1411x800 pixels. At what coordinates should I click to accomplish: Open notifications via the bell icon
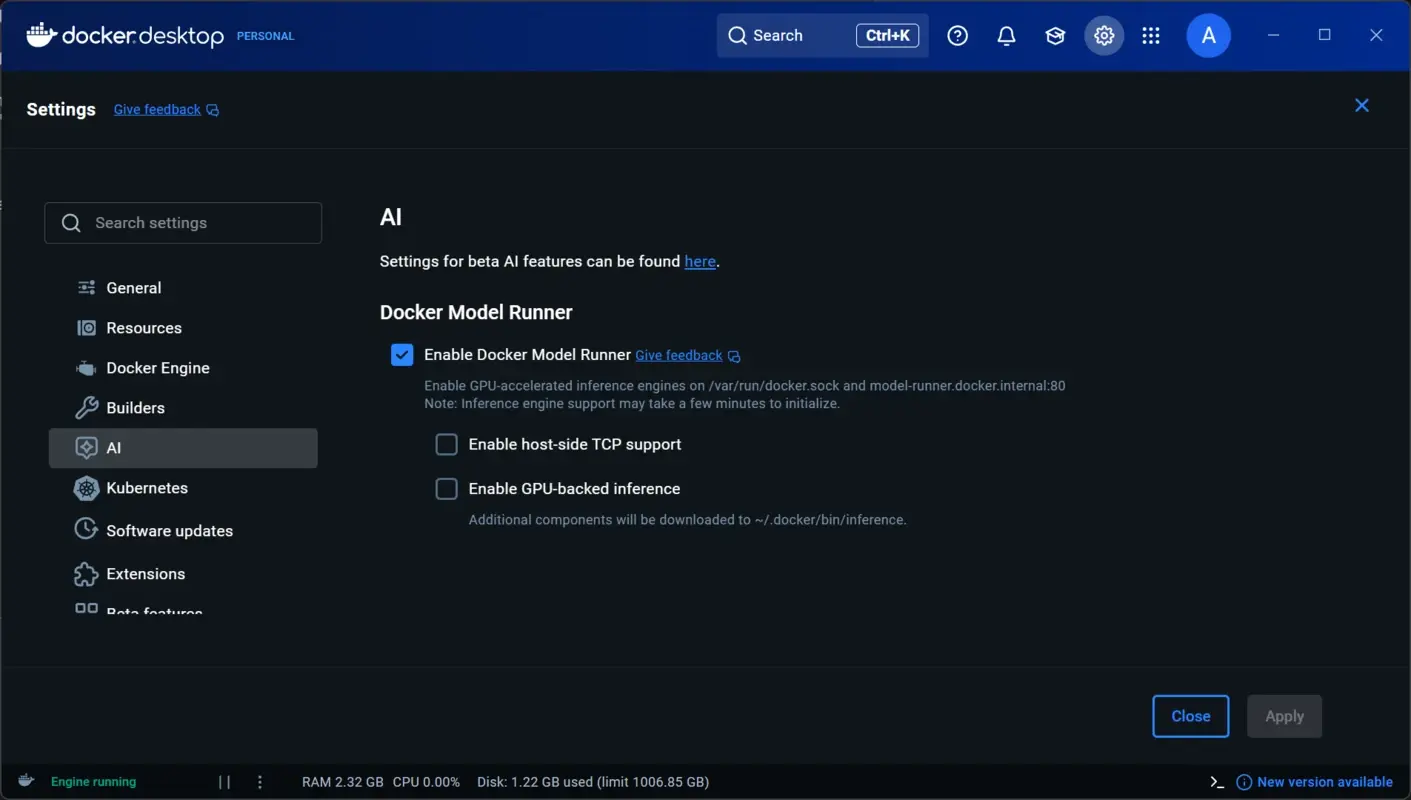click(x=1006, y=35)
